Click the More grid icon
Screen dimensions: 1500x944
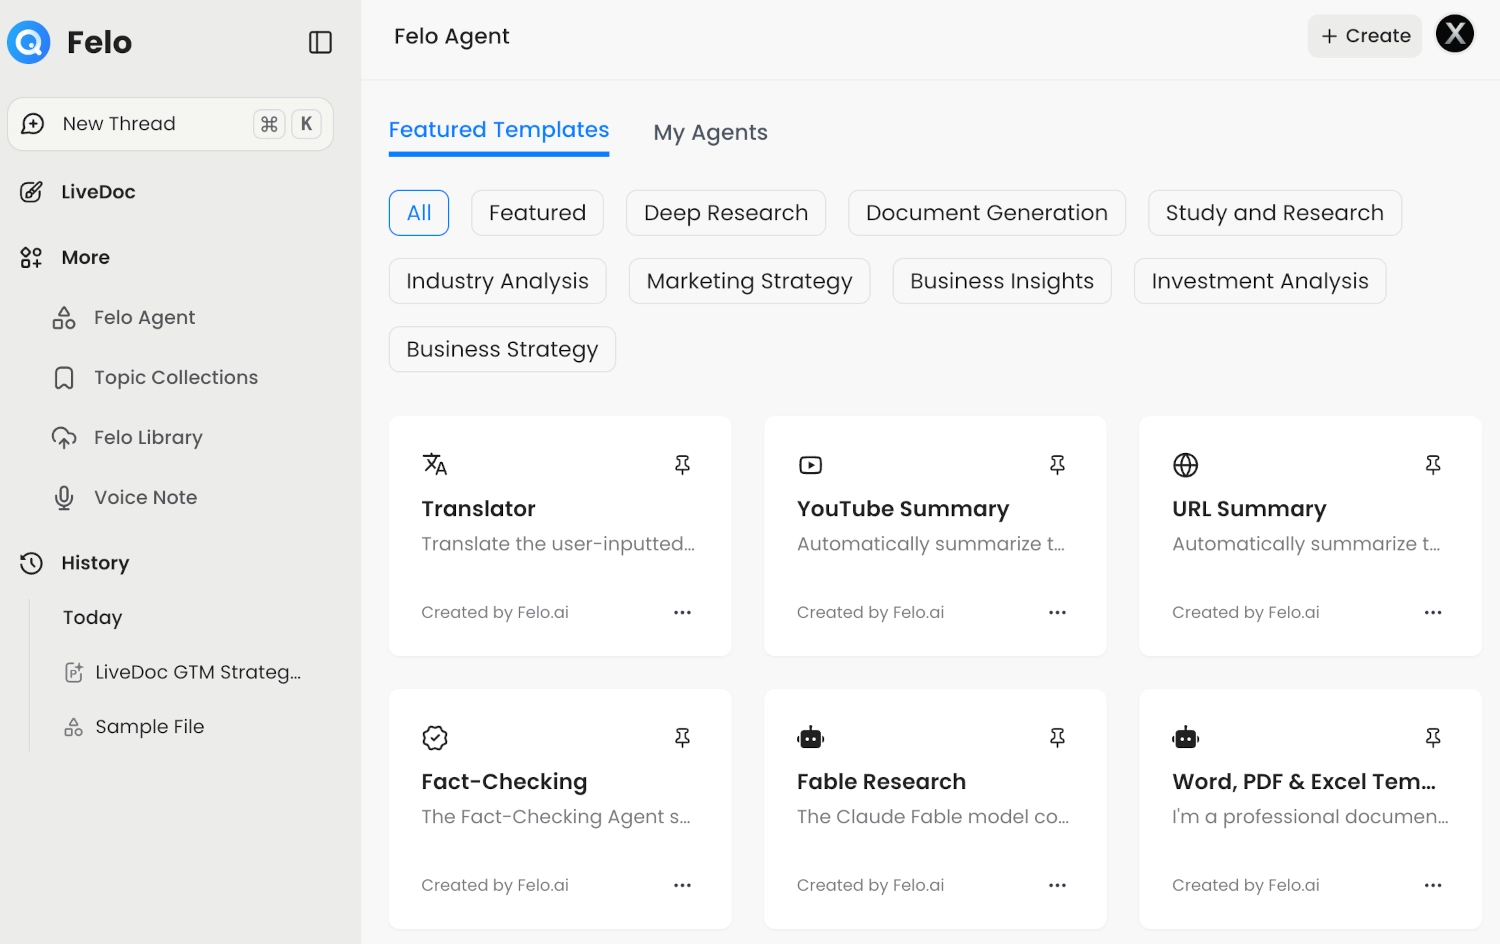click(31, 258)
